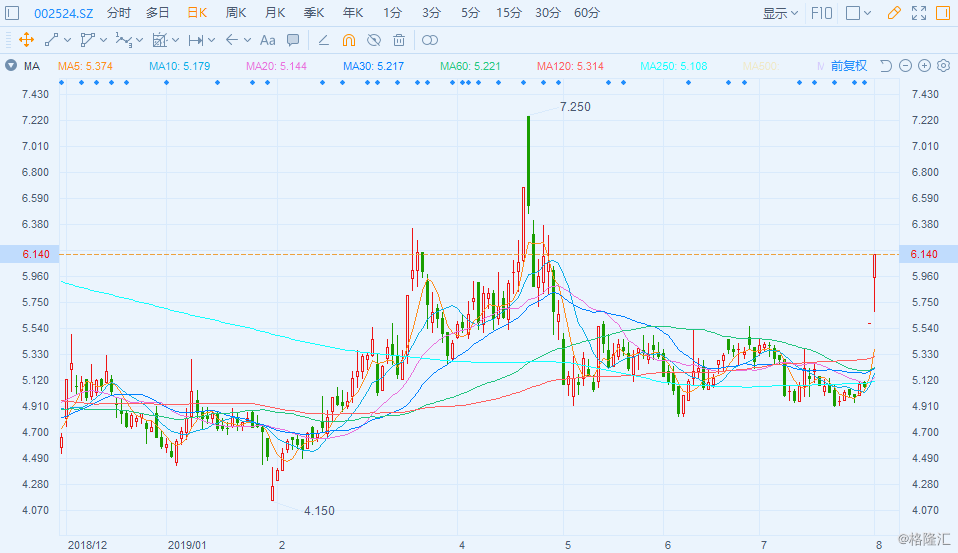Select 15分 interval
The height and width of the screenshot is (553, 958).
(x=509, y=13)
